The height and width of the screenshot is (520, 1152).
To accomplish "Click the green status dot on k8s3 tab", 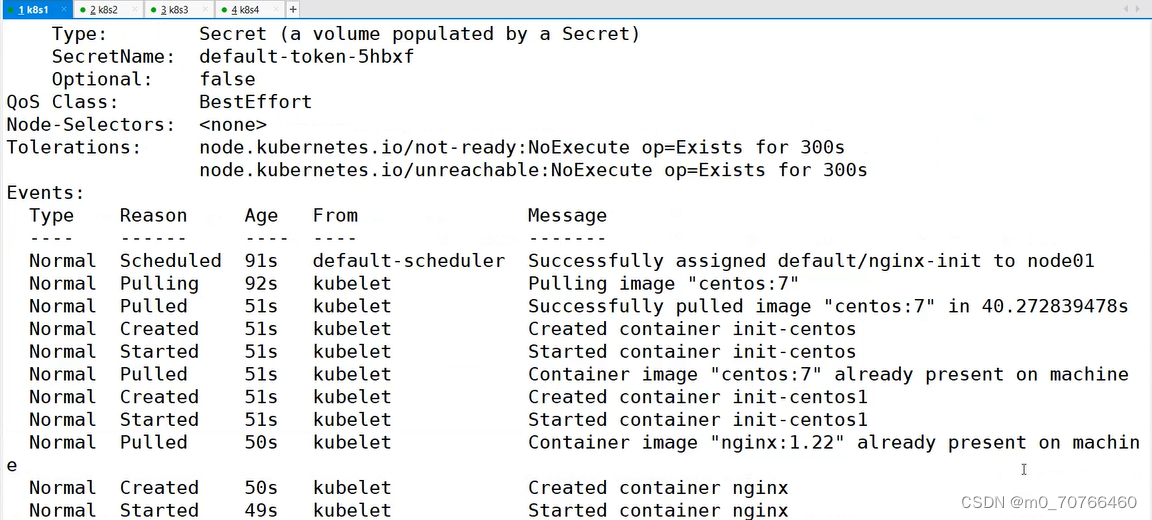I will click(154, 10).
